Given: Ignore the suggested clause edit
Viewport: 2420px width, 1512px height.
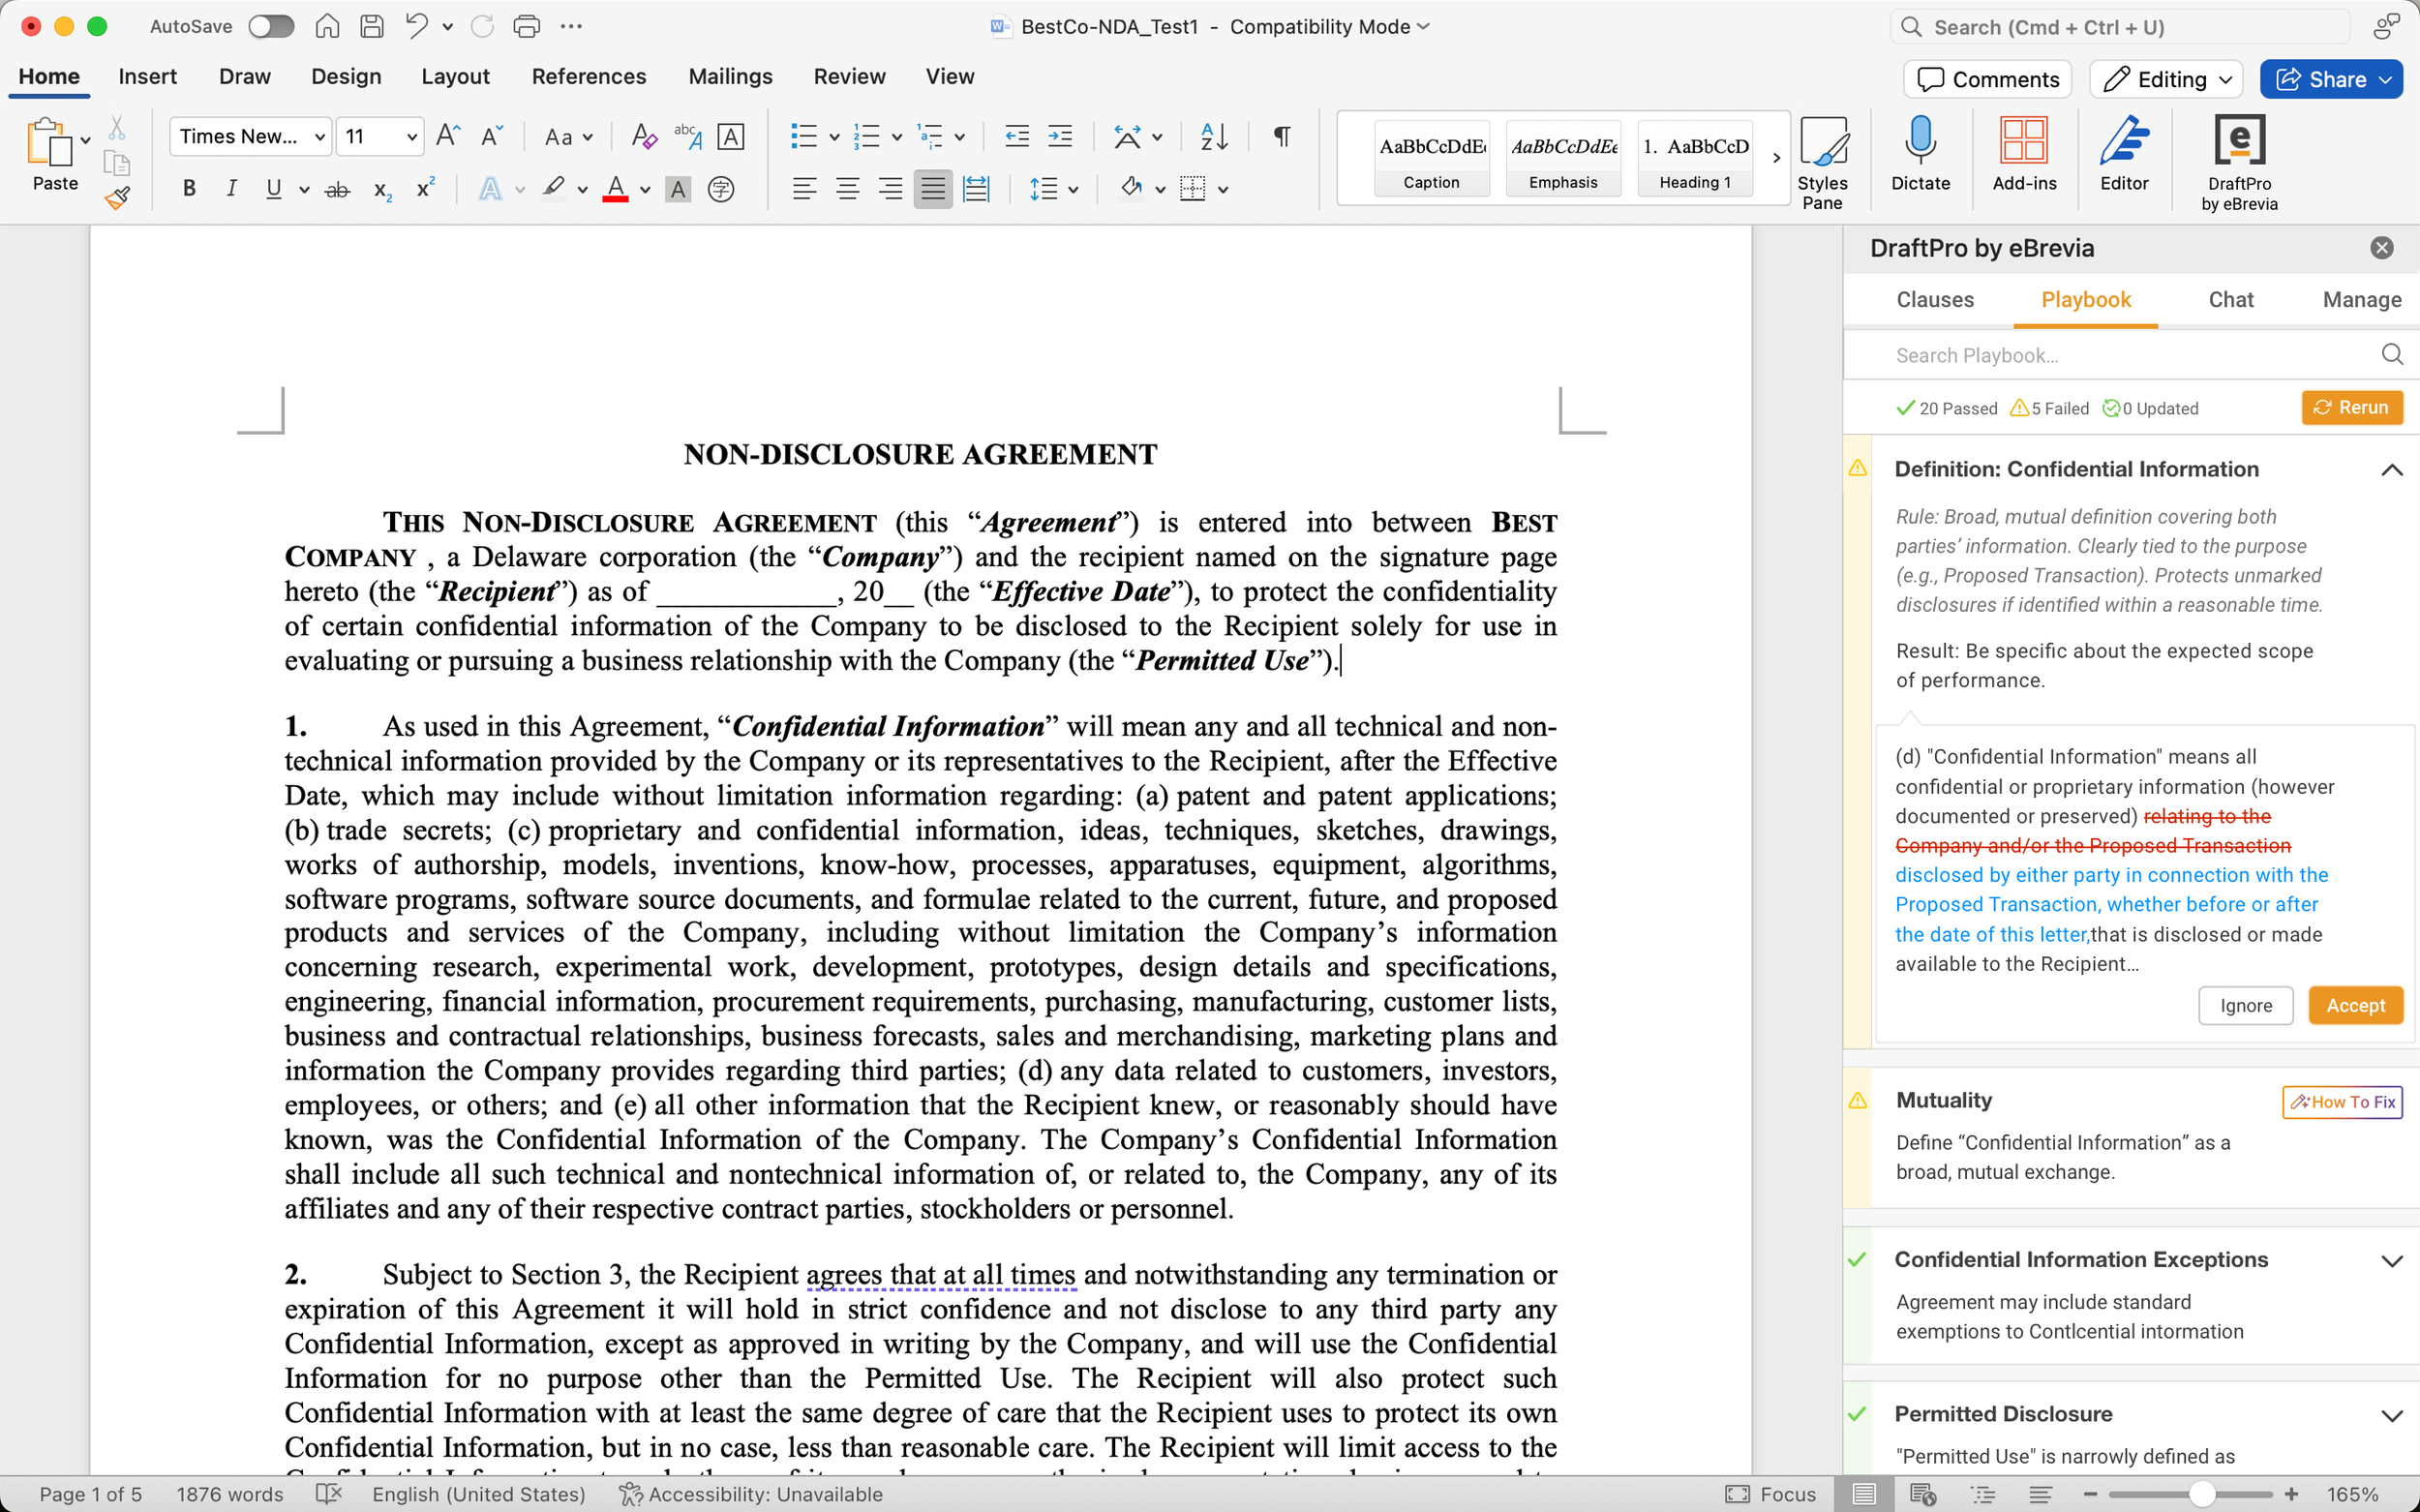Looking at the screenshot, I should [2245, 1005].
